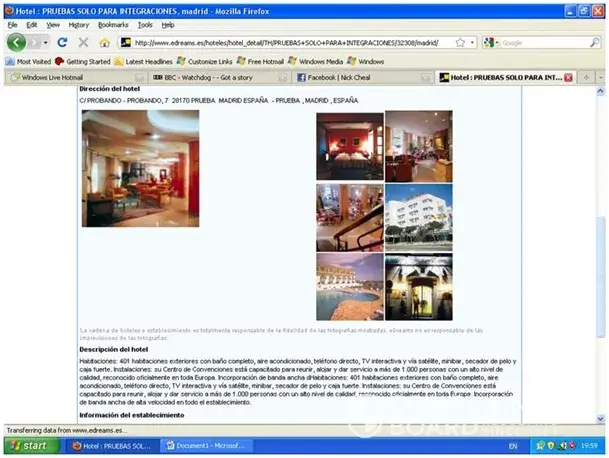Viewport: 609px width, 458px height.
Task: Close the Hotel PRUEBAS tab with red X
Action: click(568, 77)
